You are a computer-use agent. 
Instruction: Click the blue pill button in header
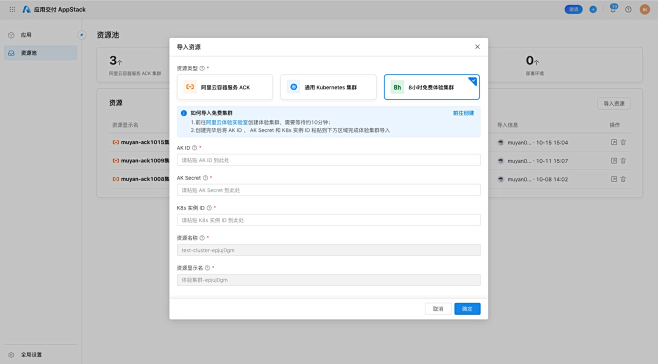click(x=573, y=9)
